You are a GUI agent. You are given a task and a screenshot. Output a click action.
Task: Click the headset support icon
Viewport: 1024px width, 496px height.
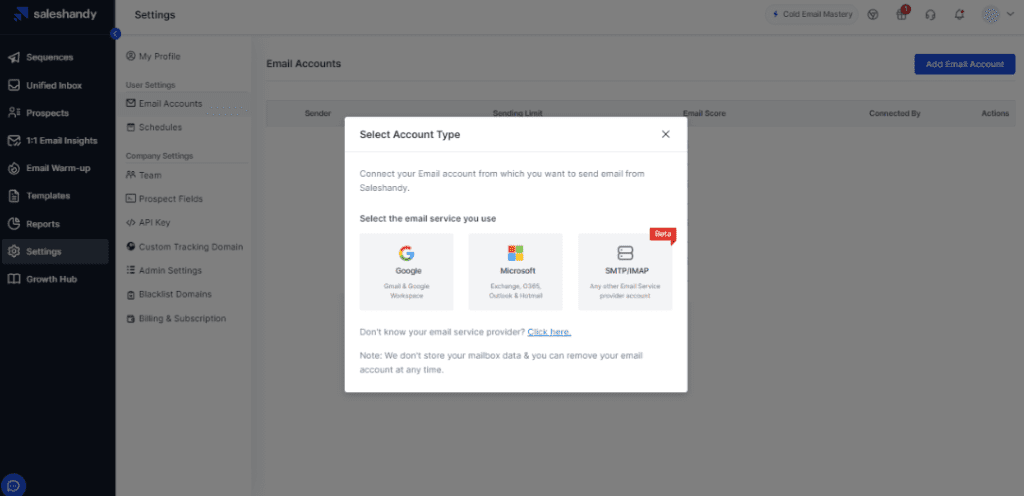click(931, 15)
